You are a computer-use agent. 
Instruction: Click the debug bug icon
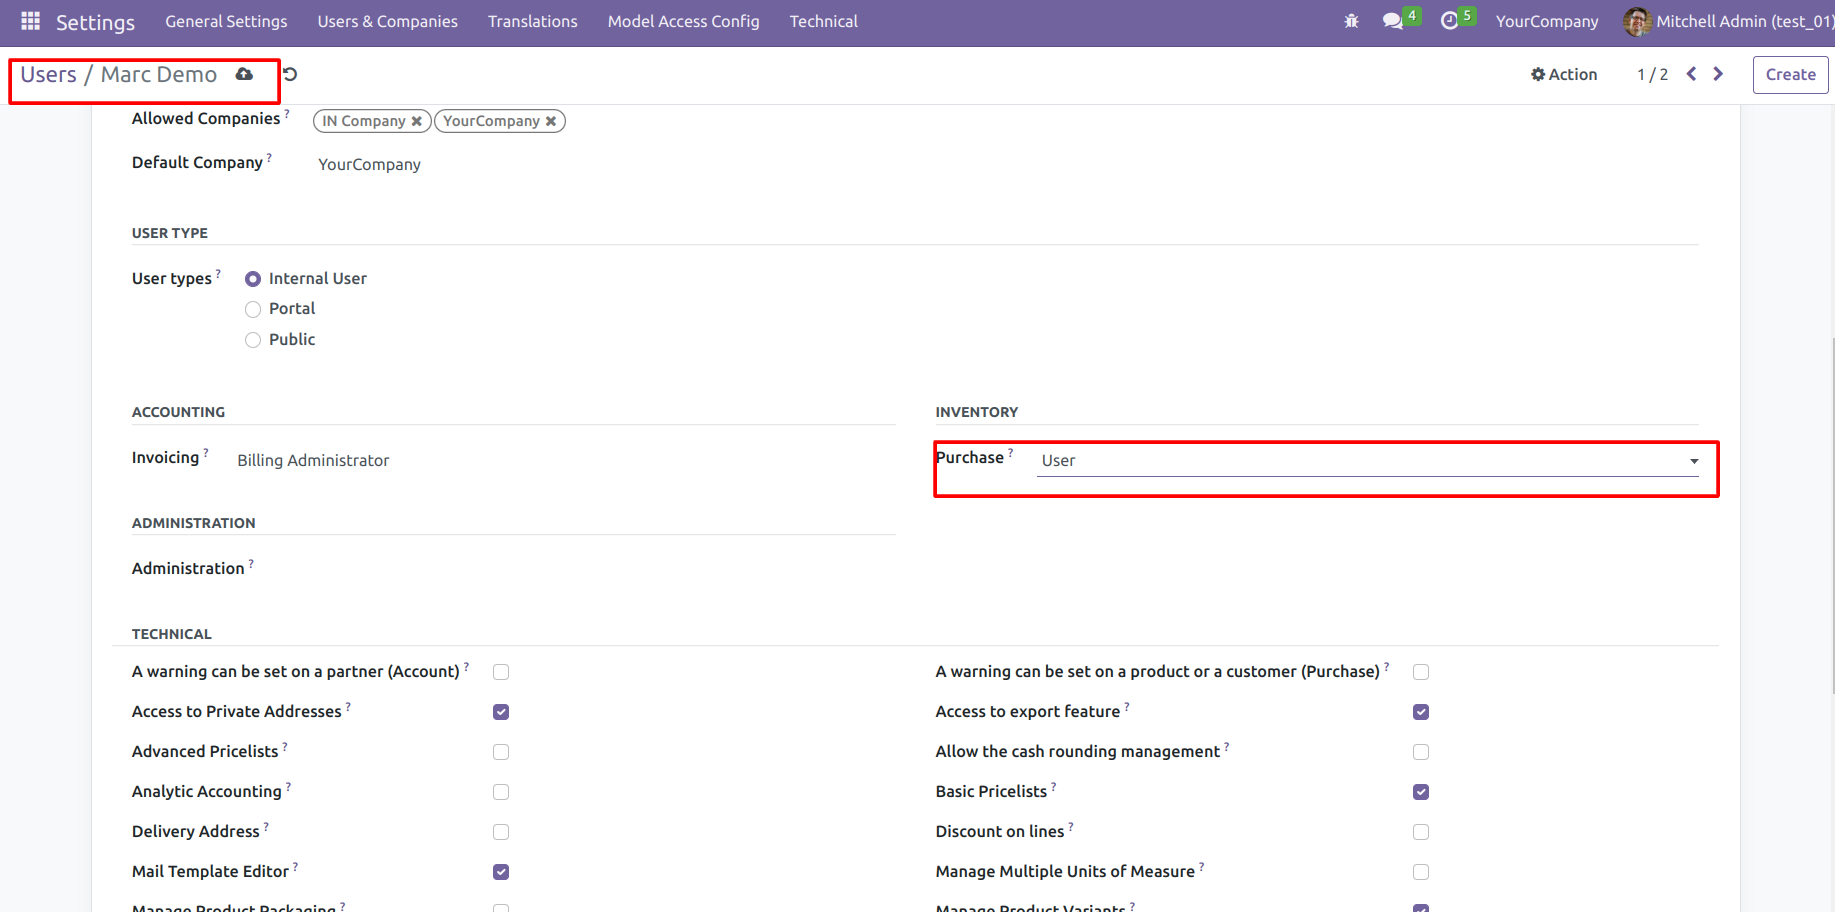[1351, 21]
